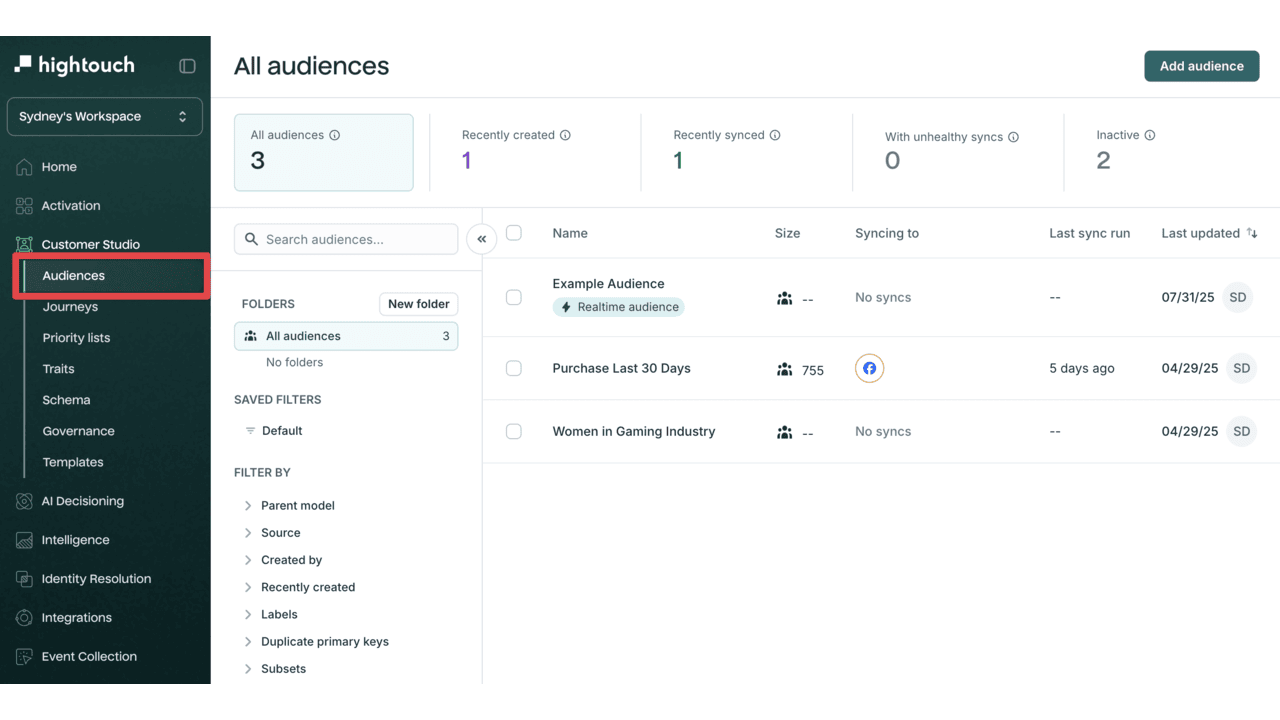Open the Traits menu item
The height and width of the screenshot is (720, 1280).
(58, 369)
